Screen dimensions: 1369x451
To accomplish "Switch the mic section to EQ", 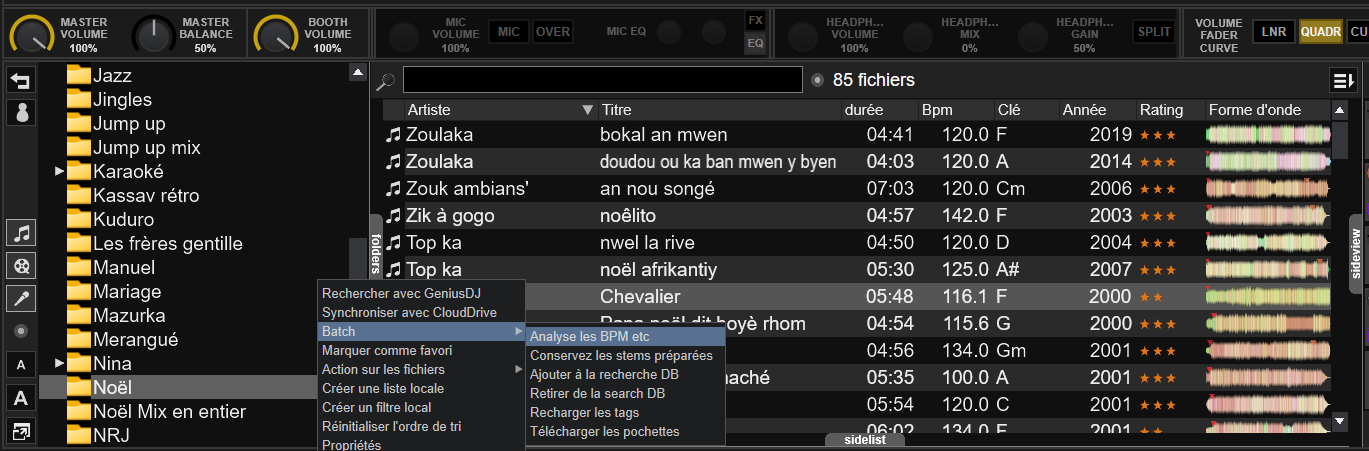I will [x=755, y=43].
